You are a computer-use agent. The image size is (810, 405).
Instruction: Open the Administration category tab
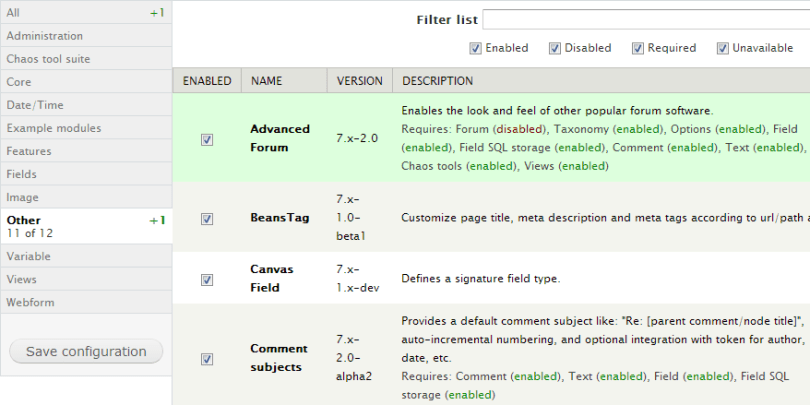pyautogui.click(x=85, y=36)
